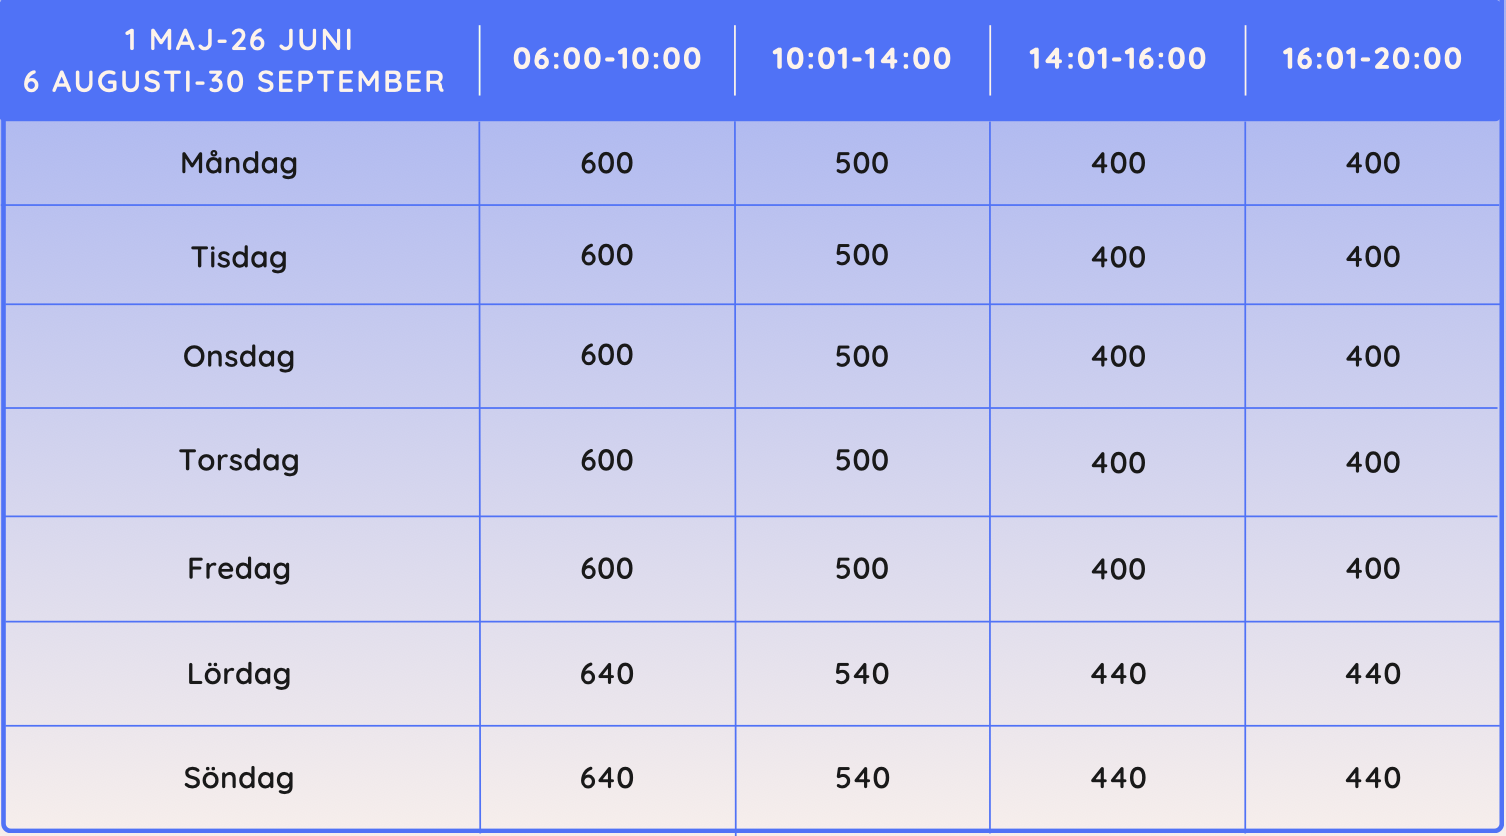Select Söndag 14:01-16:00 price 440
The width and height of the screenshot is (1506, 836).
click(1118, 778)
